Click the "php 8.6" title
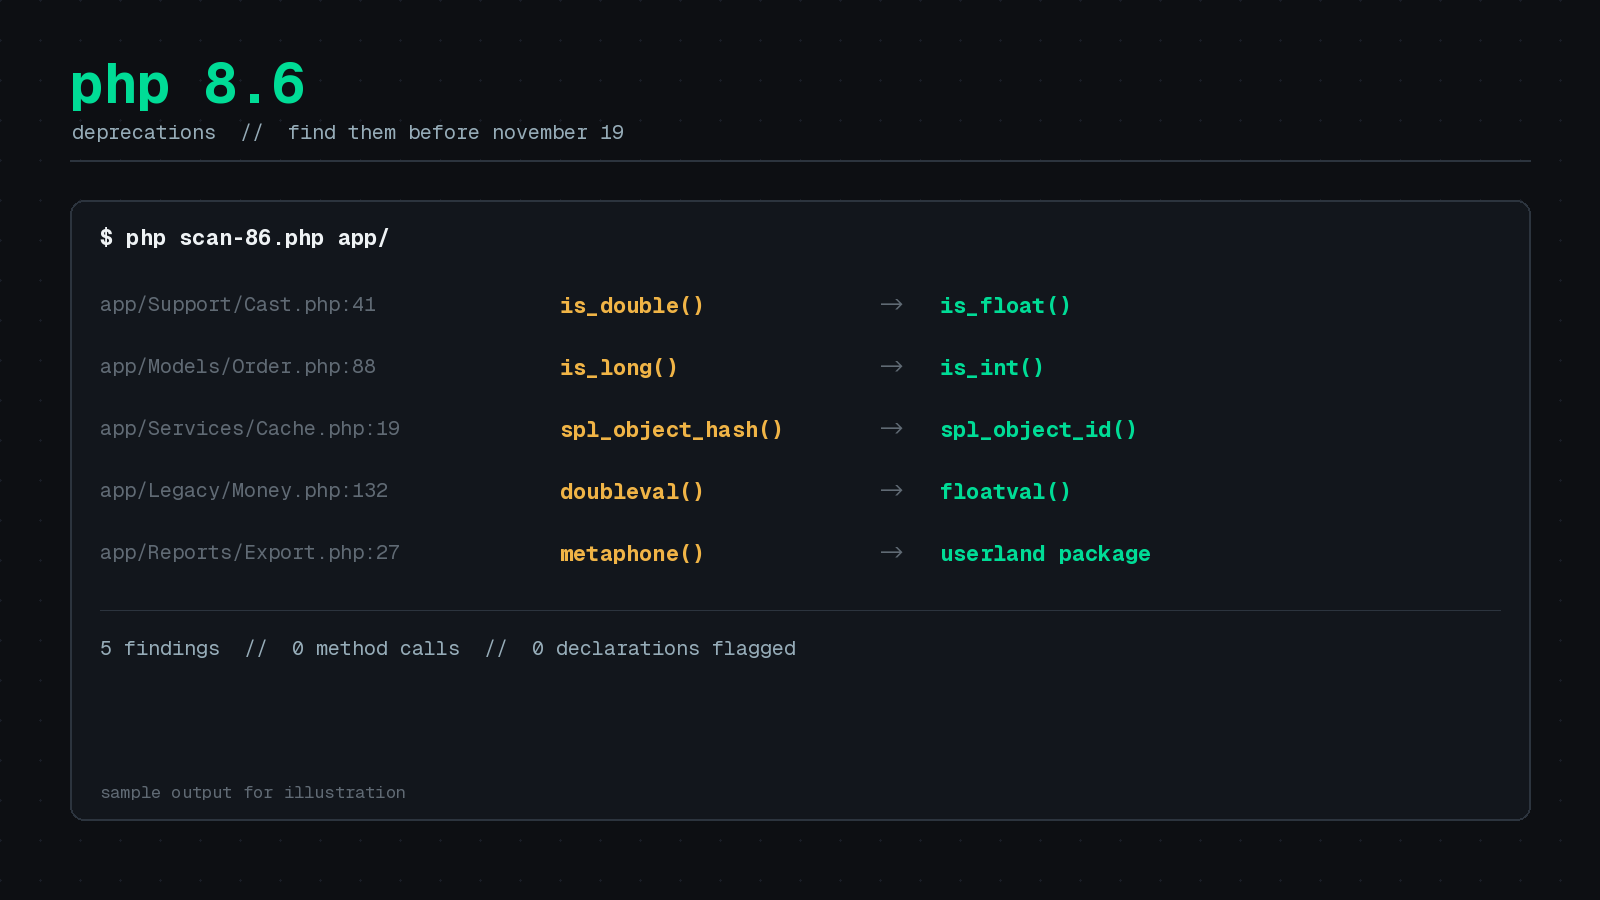 pos(188,85)
